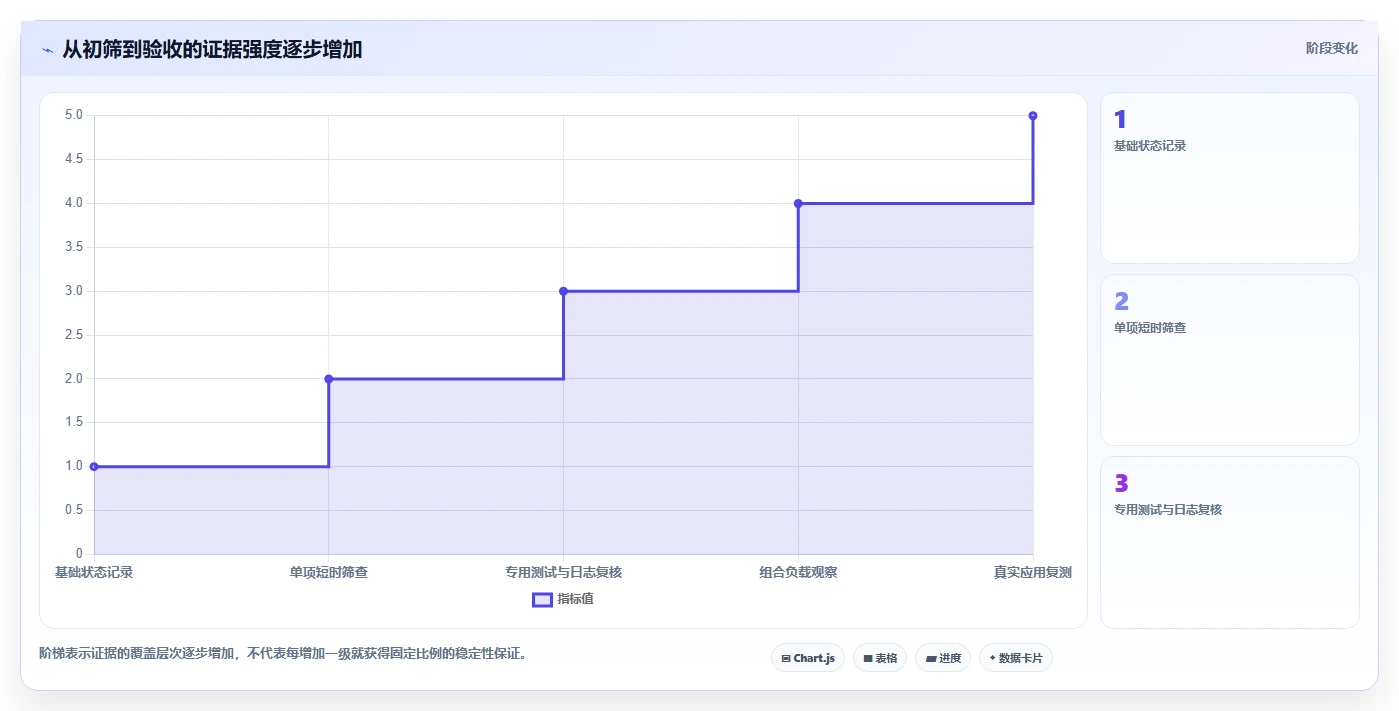Viewport: 1399px width, 711px height.
Task: Click data point at 单项短时筛查 value 2.0
Action: point(329,379)
